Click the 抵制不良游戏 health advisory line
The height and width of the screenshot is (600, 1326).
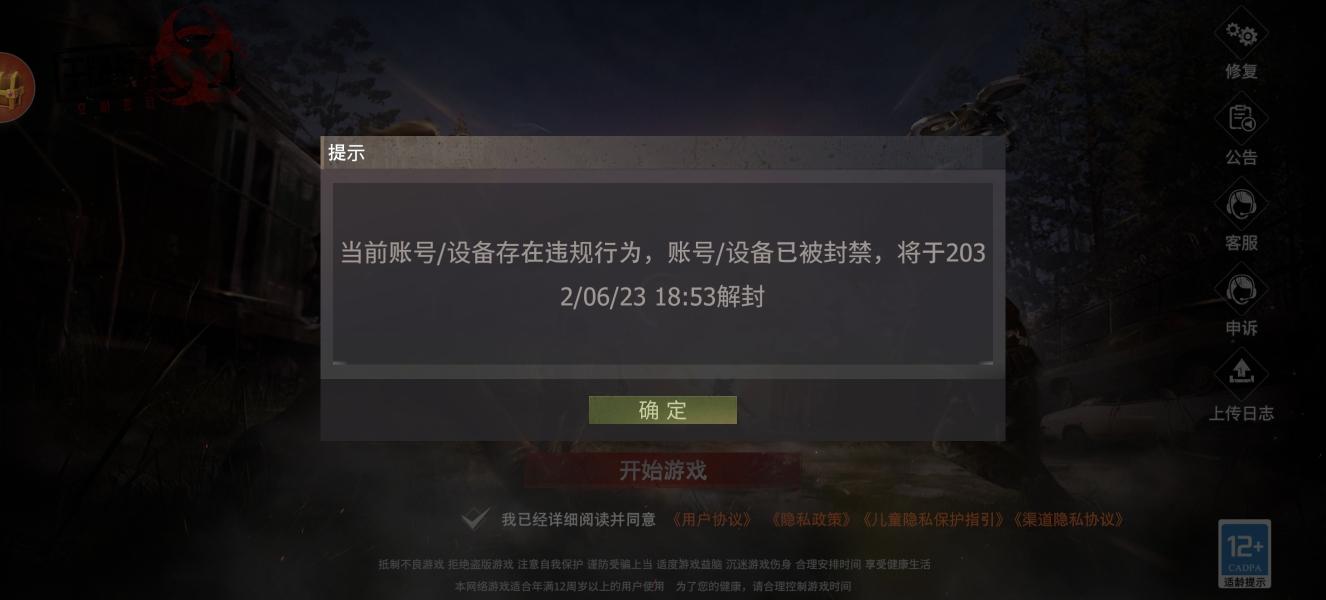[x=654, y=564]
